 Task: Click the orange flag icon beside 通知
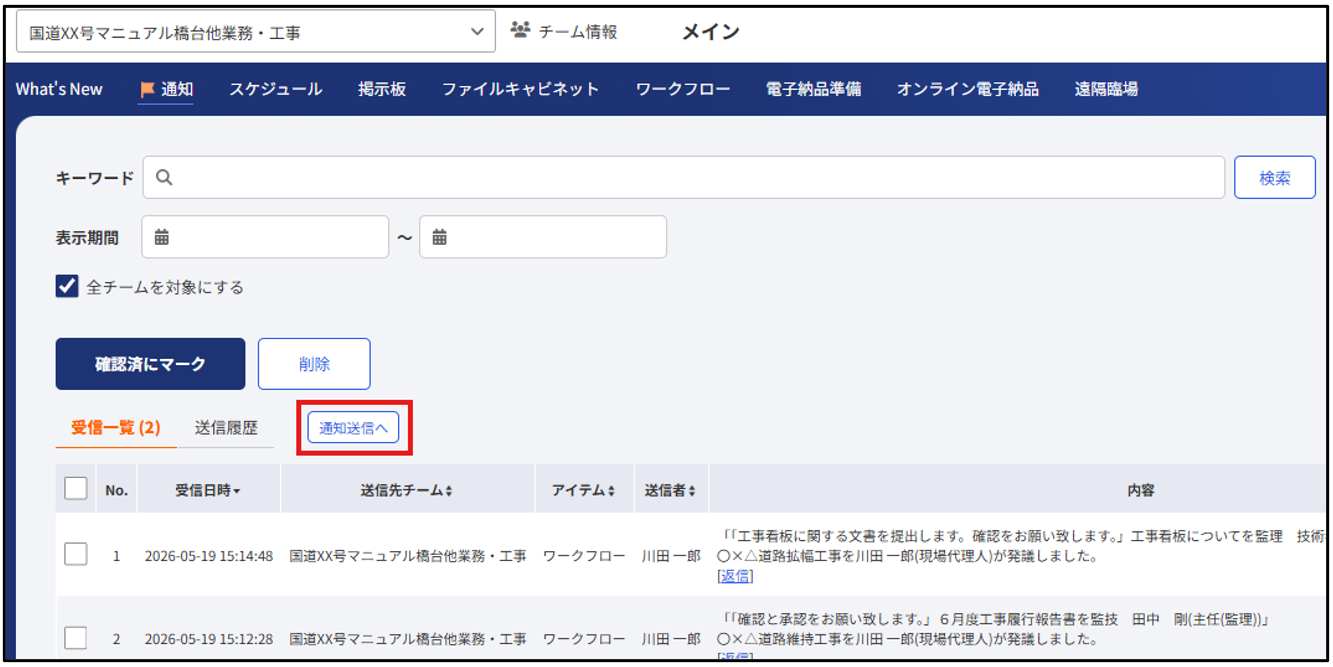coord(147,89)
